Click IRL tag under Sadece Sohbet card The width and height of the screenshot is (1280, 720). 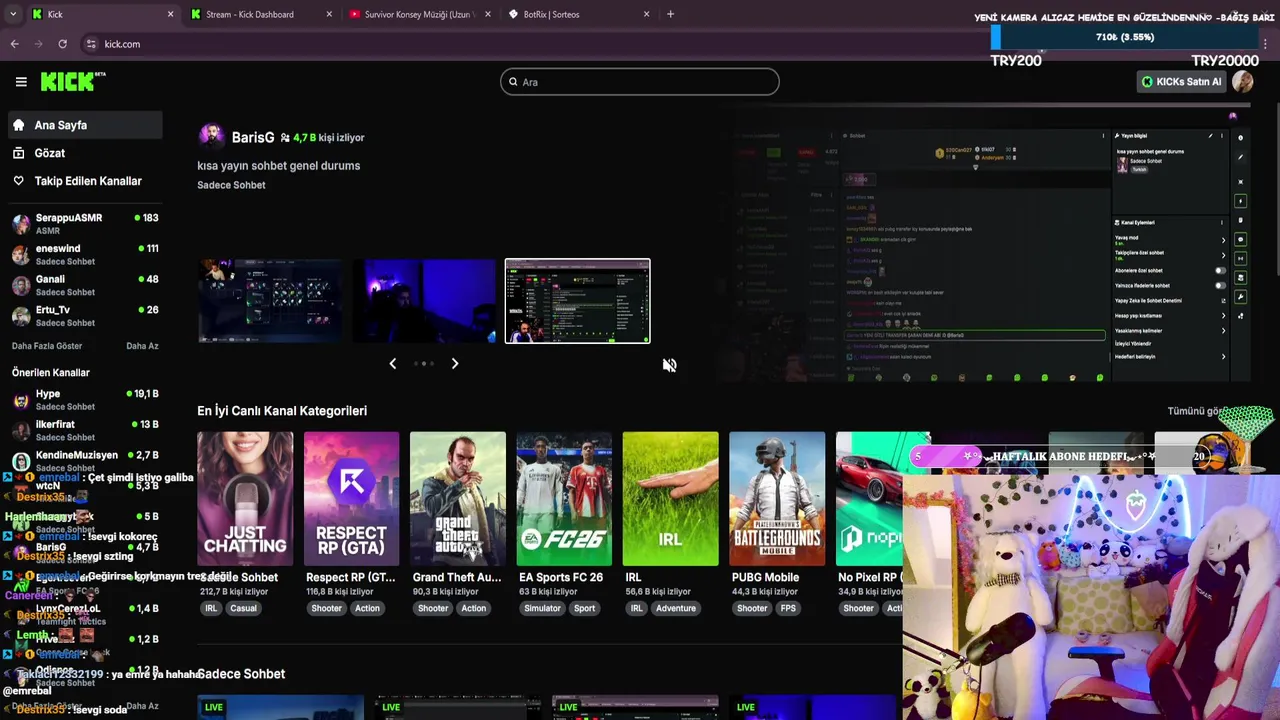[211, 608]
